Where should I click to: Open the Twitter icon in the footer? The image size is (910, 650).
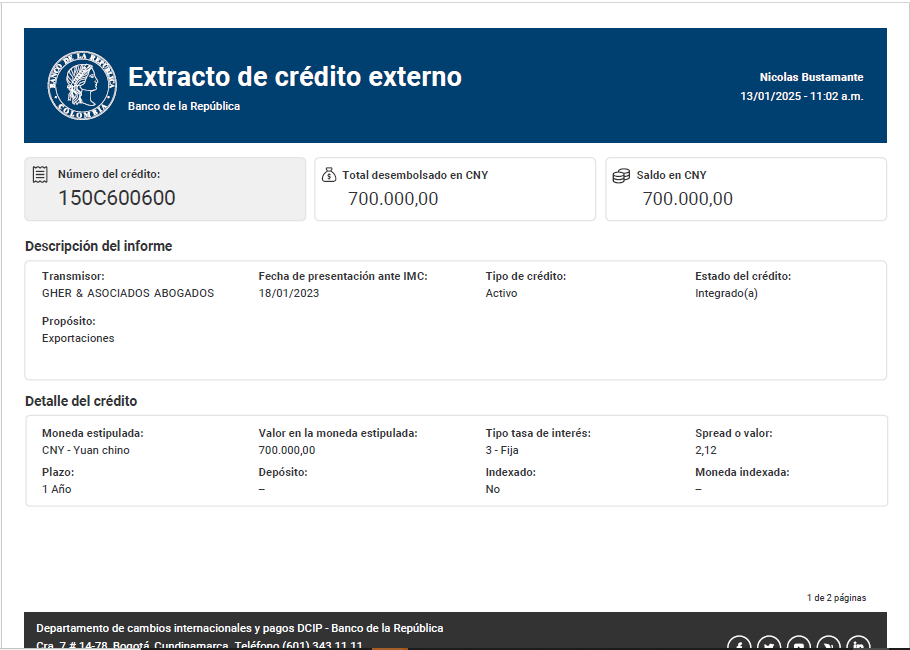(769, 645)
